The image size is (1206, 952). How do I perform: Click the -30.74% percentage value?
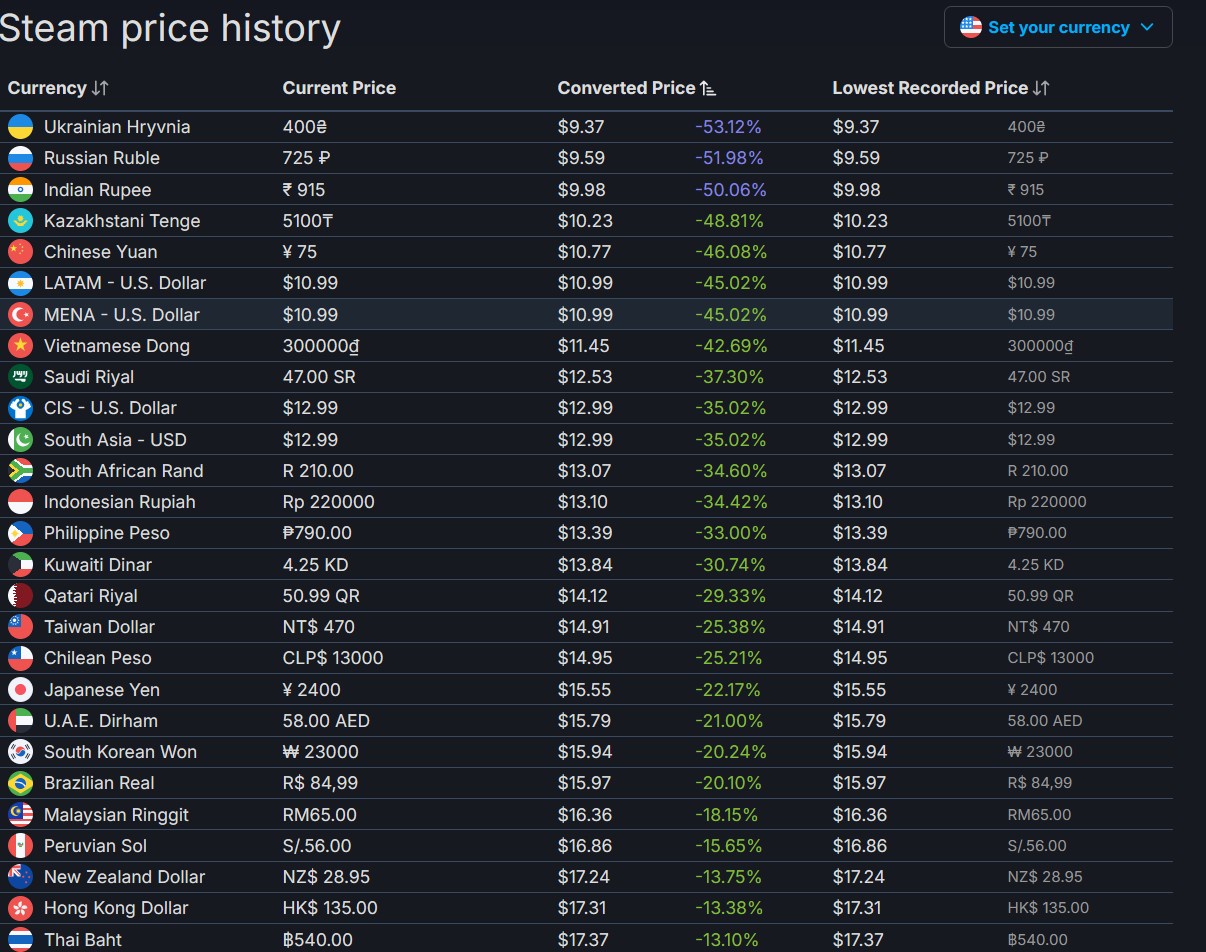click(x=730, y=565)
